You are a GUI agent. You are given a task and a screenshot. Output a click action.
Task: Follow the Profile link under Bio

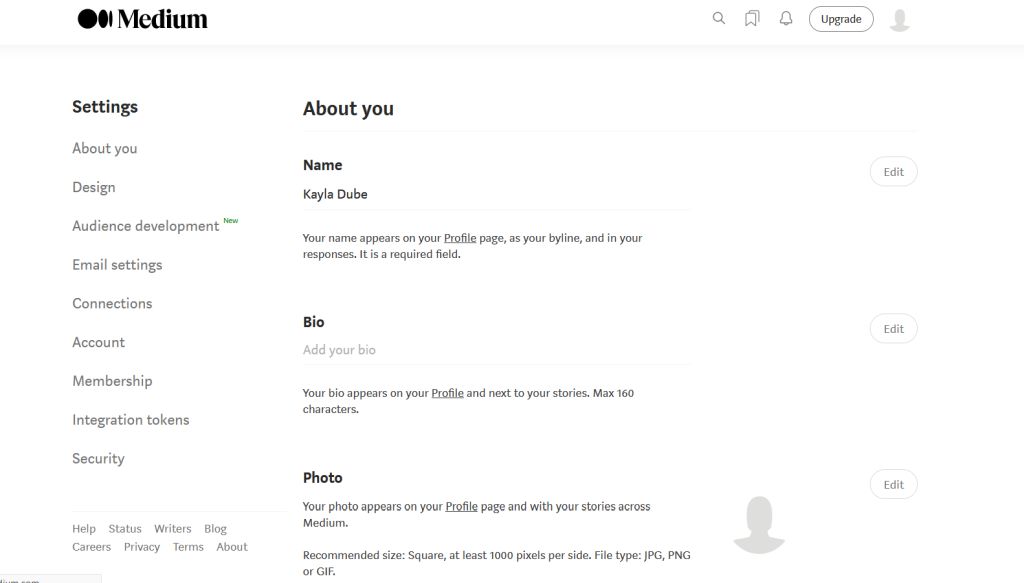click(x=447, y=393)
